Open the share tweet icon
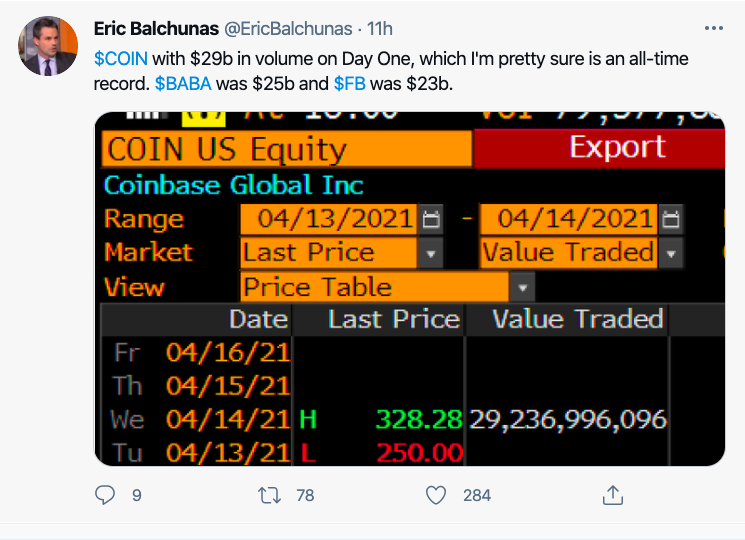Viewport: 745px width, 540px height. click(x=613, y=494)
